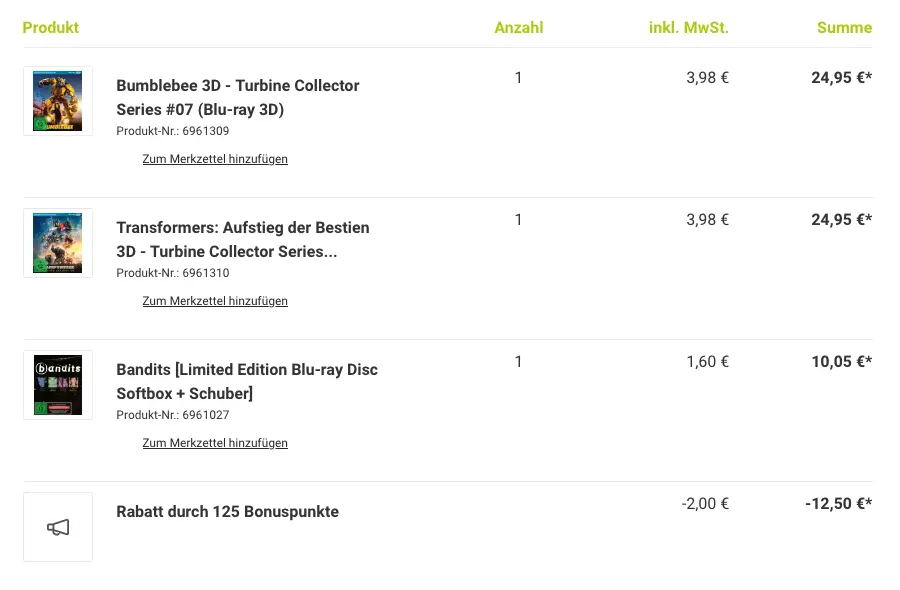The image size is (900, 590).
Task: Click the Produkt column header
Action: [51, 28]
